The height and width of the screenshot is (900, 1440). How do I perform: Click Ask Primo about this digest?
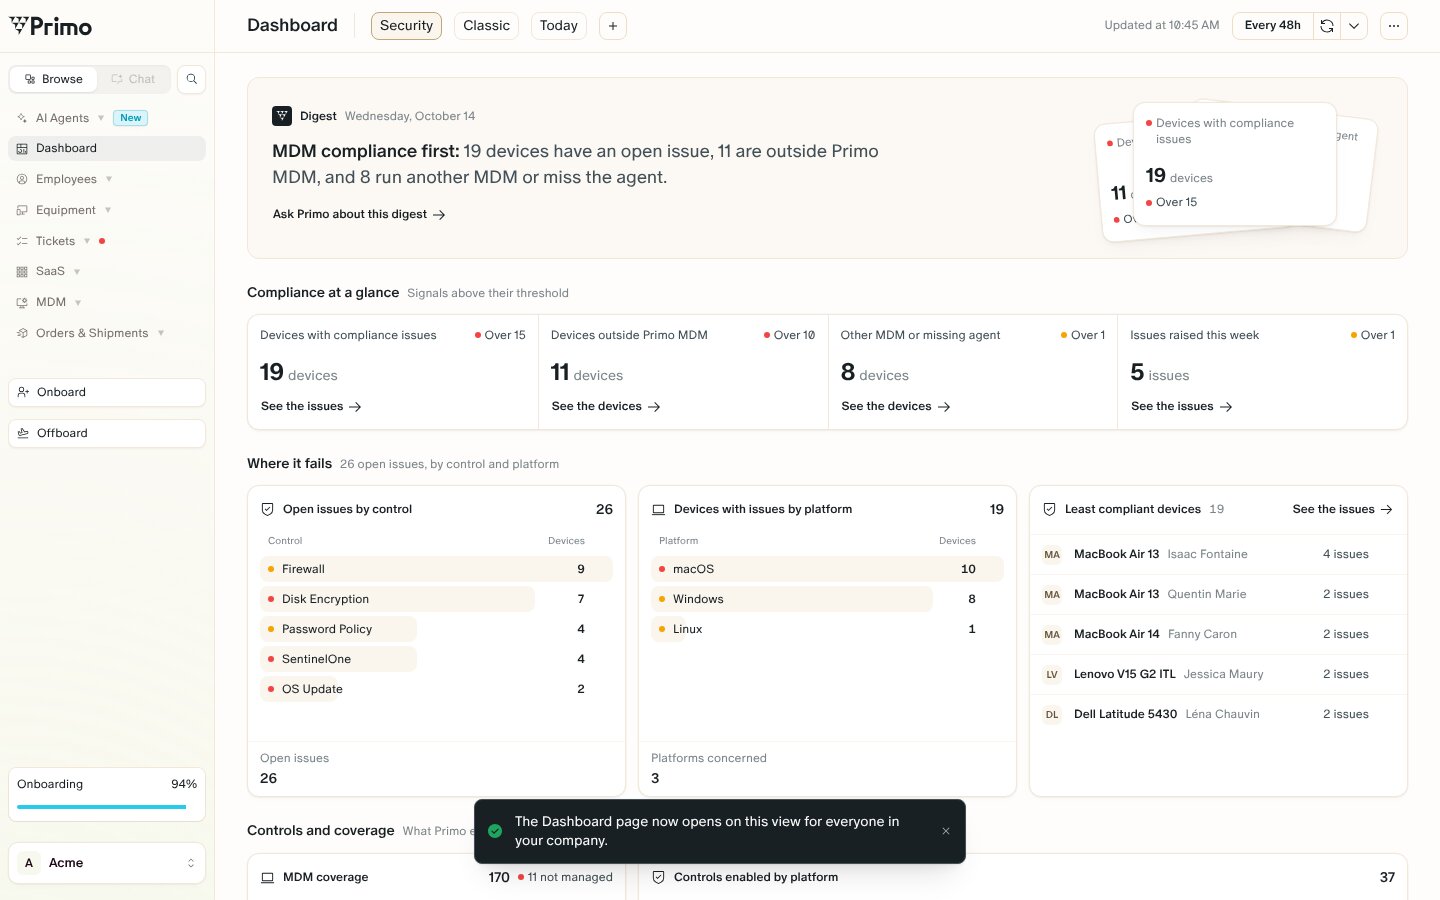coord(359,214)
